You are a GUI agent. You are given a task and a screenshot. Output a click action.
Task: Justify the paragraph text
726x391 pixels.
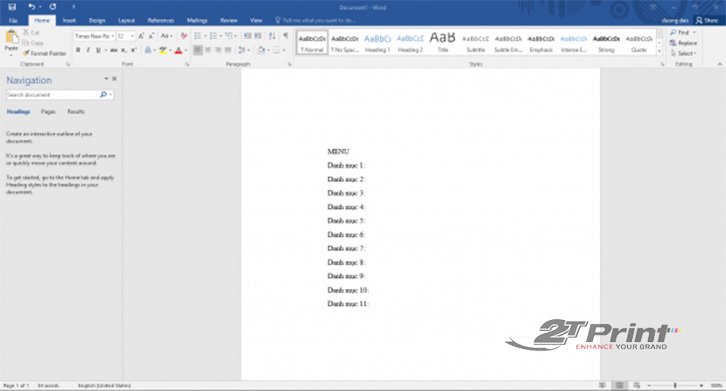click(228, 50)
